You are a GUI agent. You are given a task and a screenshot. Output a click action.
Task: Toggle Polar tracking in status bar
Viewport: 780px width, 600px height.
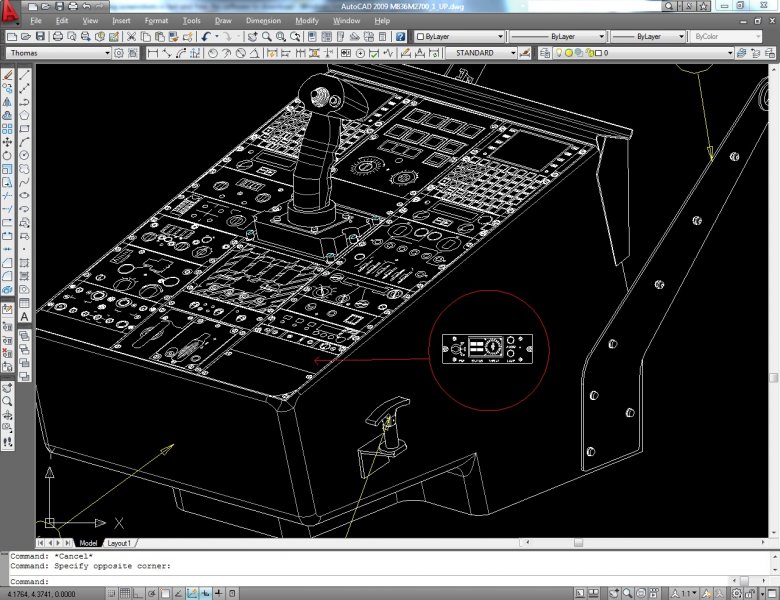coord(152,594)
